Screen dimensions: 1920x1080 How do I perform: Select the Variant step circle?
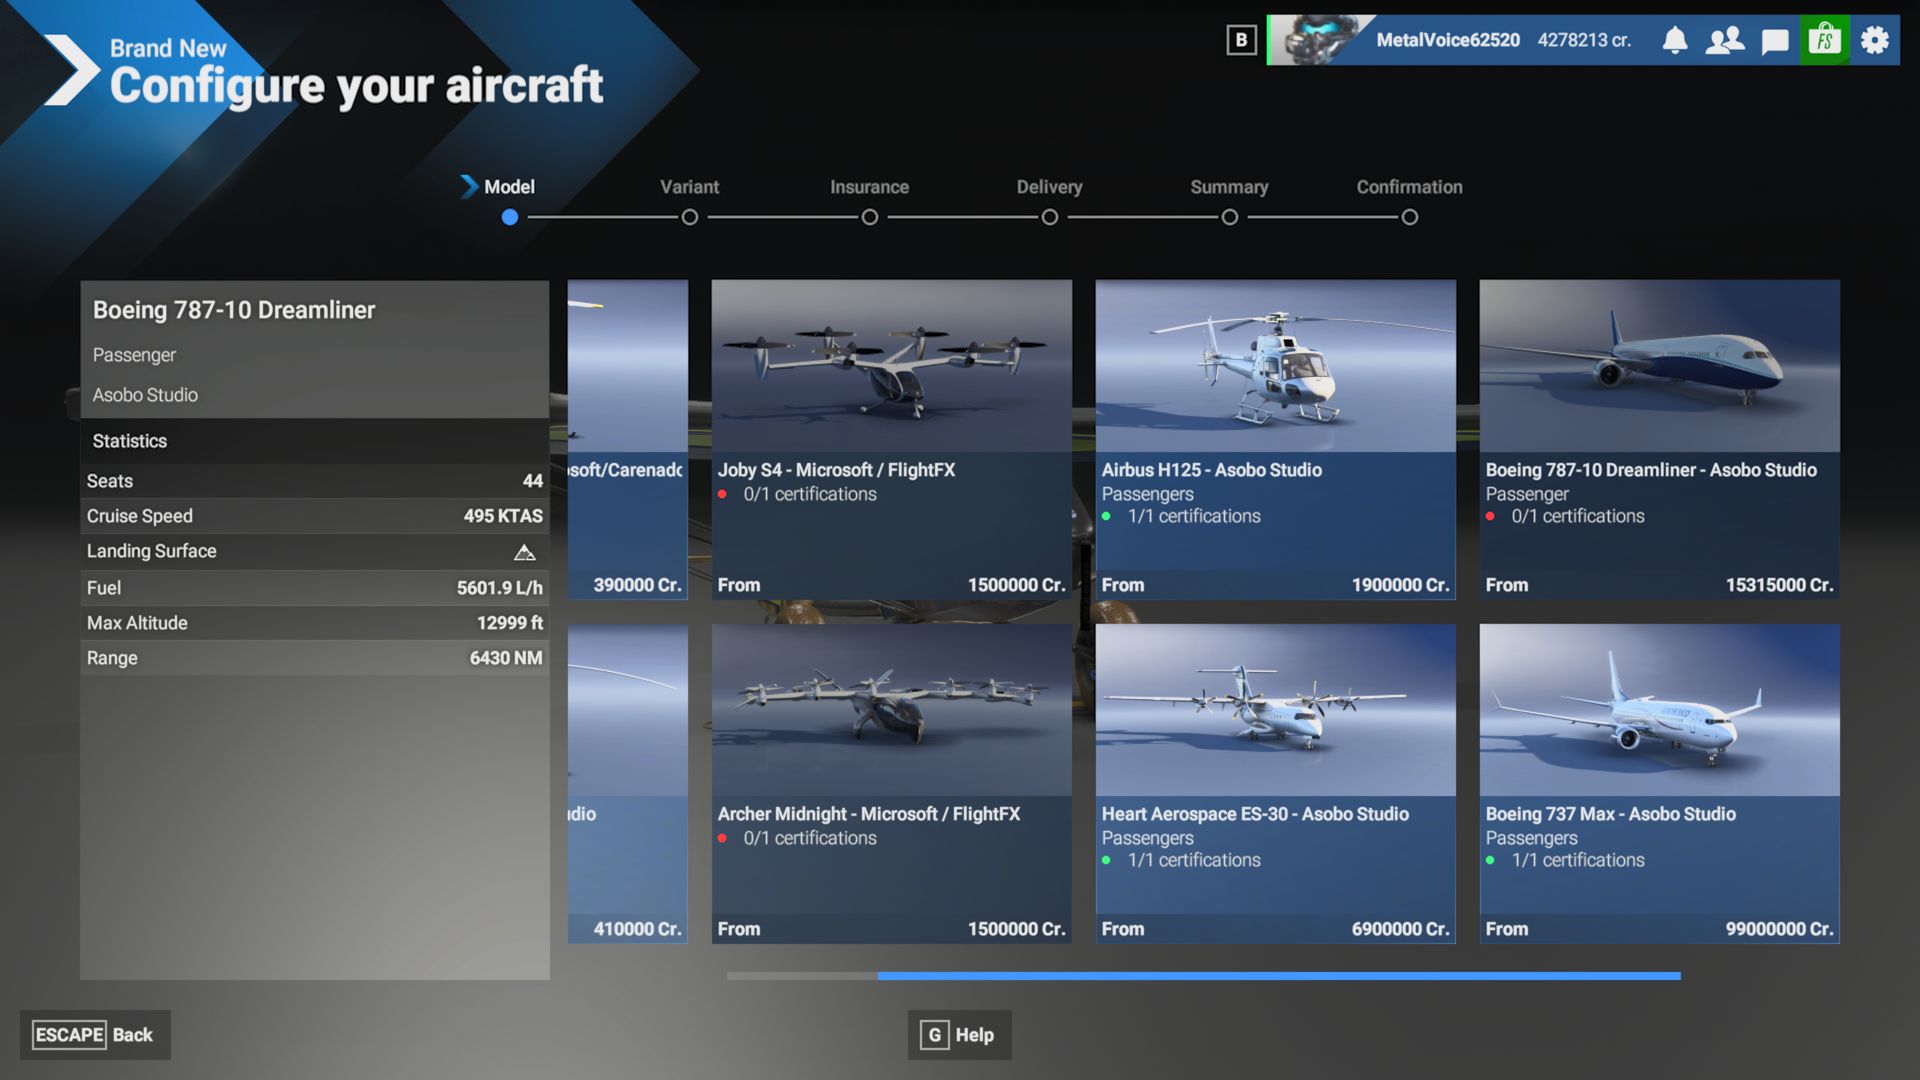click(690, 217)
